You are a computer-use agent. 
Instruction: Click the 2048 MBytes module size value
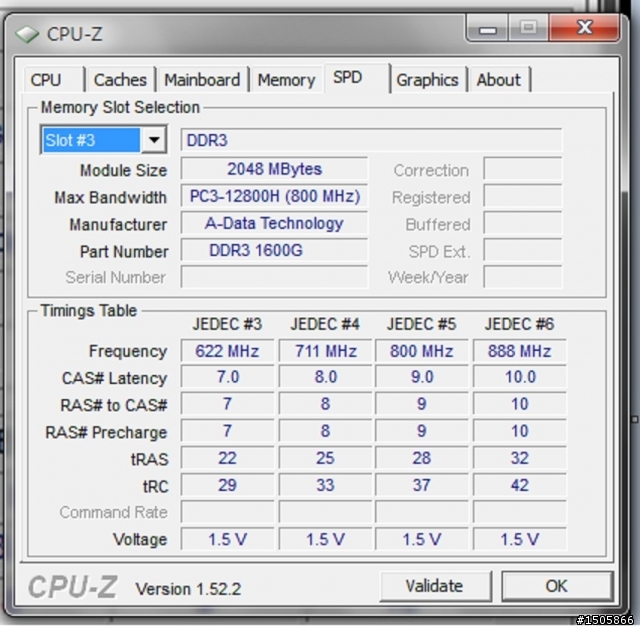pos(274,169)
